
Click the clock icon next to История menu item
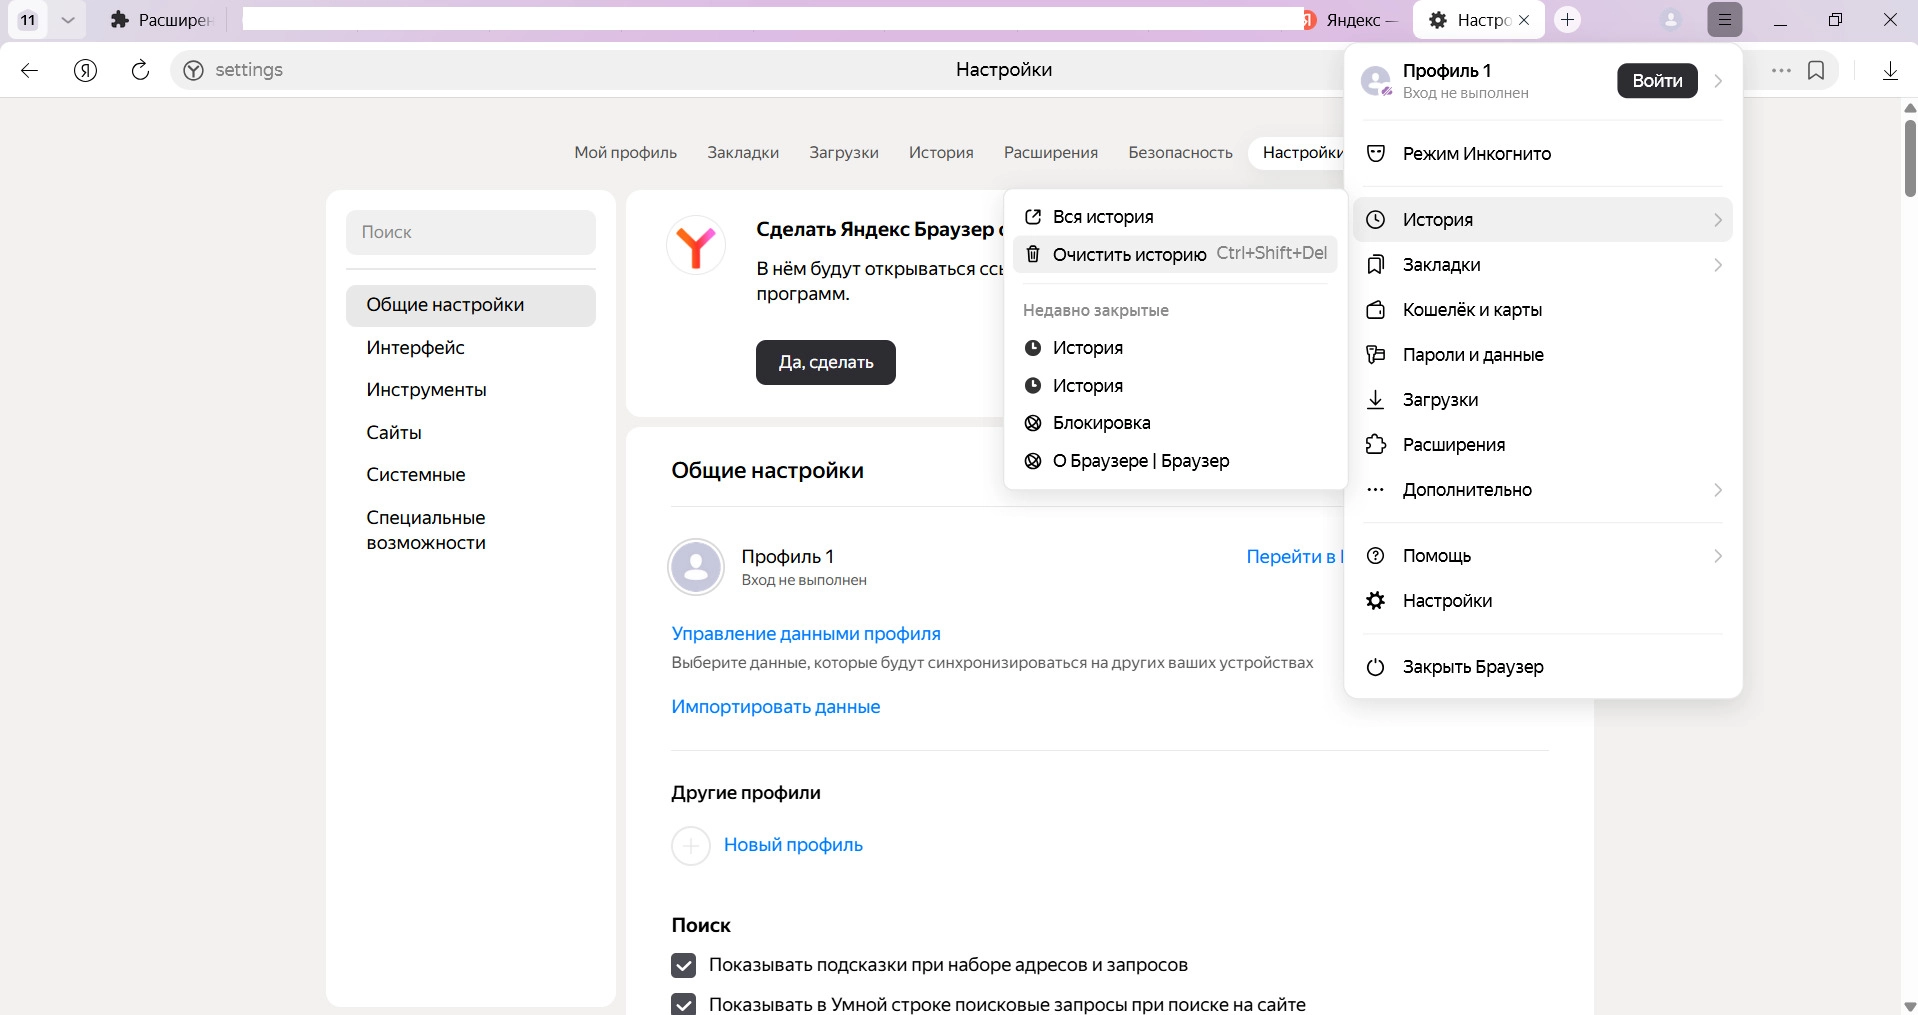pos(1376,220)
